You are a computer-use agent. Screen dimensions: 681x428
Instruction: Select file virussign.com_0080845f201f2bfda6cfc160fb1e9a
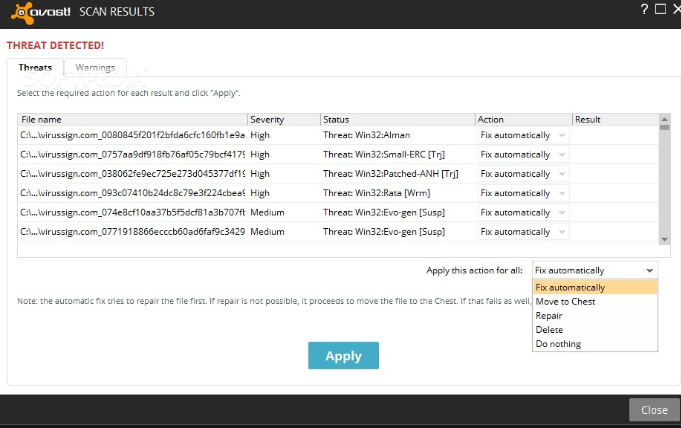[x=132, y=135]
